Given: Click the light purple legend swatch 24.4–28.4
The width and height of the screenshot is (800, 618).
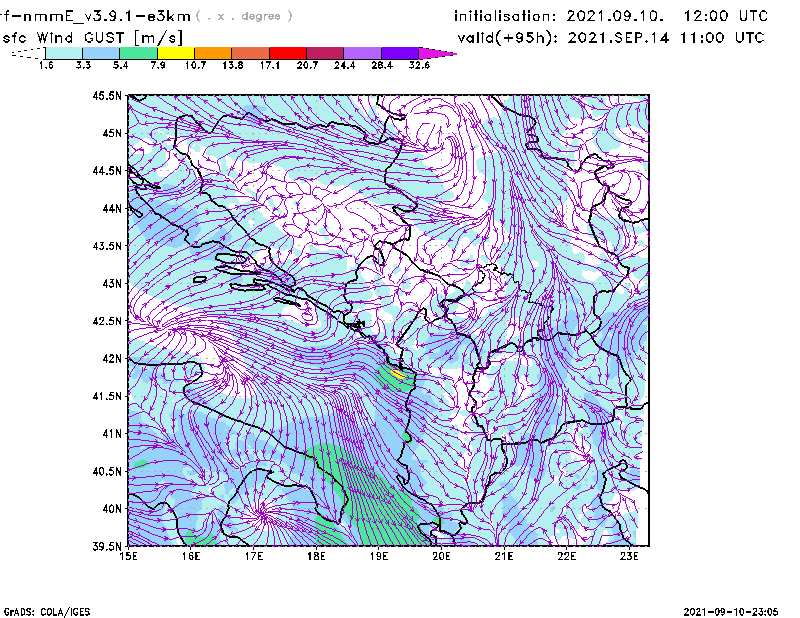Looking at the screenshot, I should pyautogui.click(x=363, y=53).
